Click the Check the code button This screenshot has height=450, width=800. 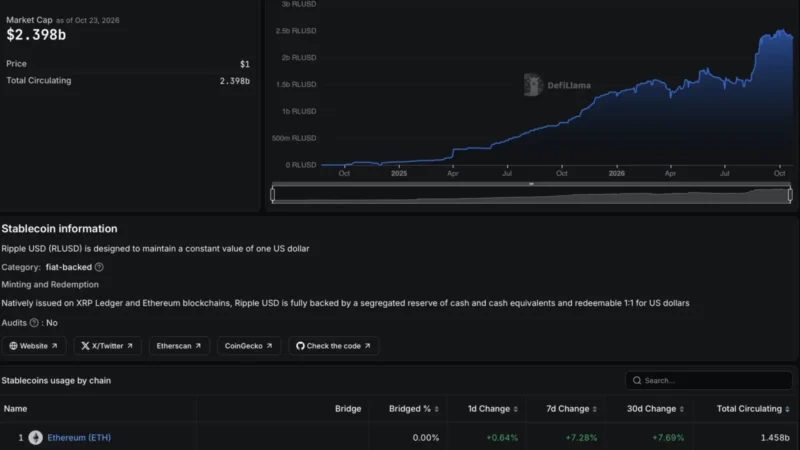coord(333,346)
